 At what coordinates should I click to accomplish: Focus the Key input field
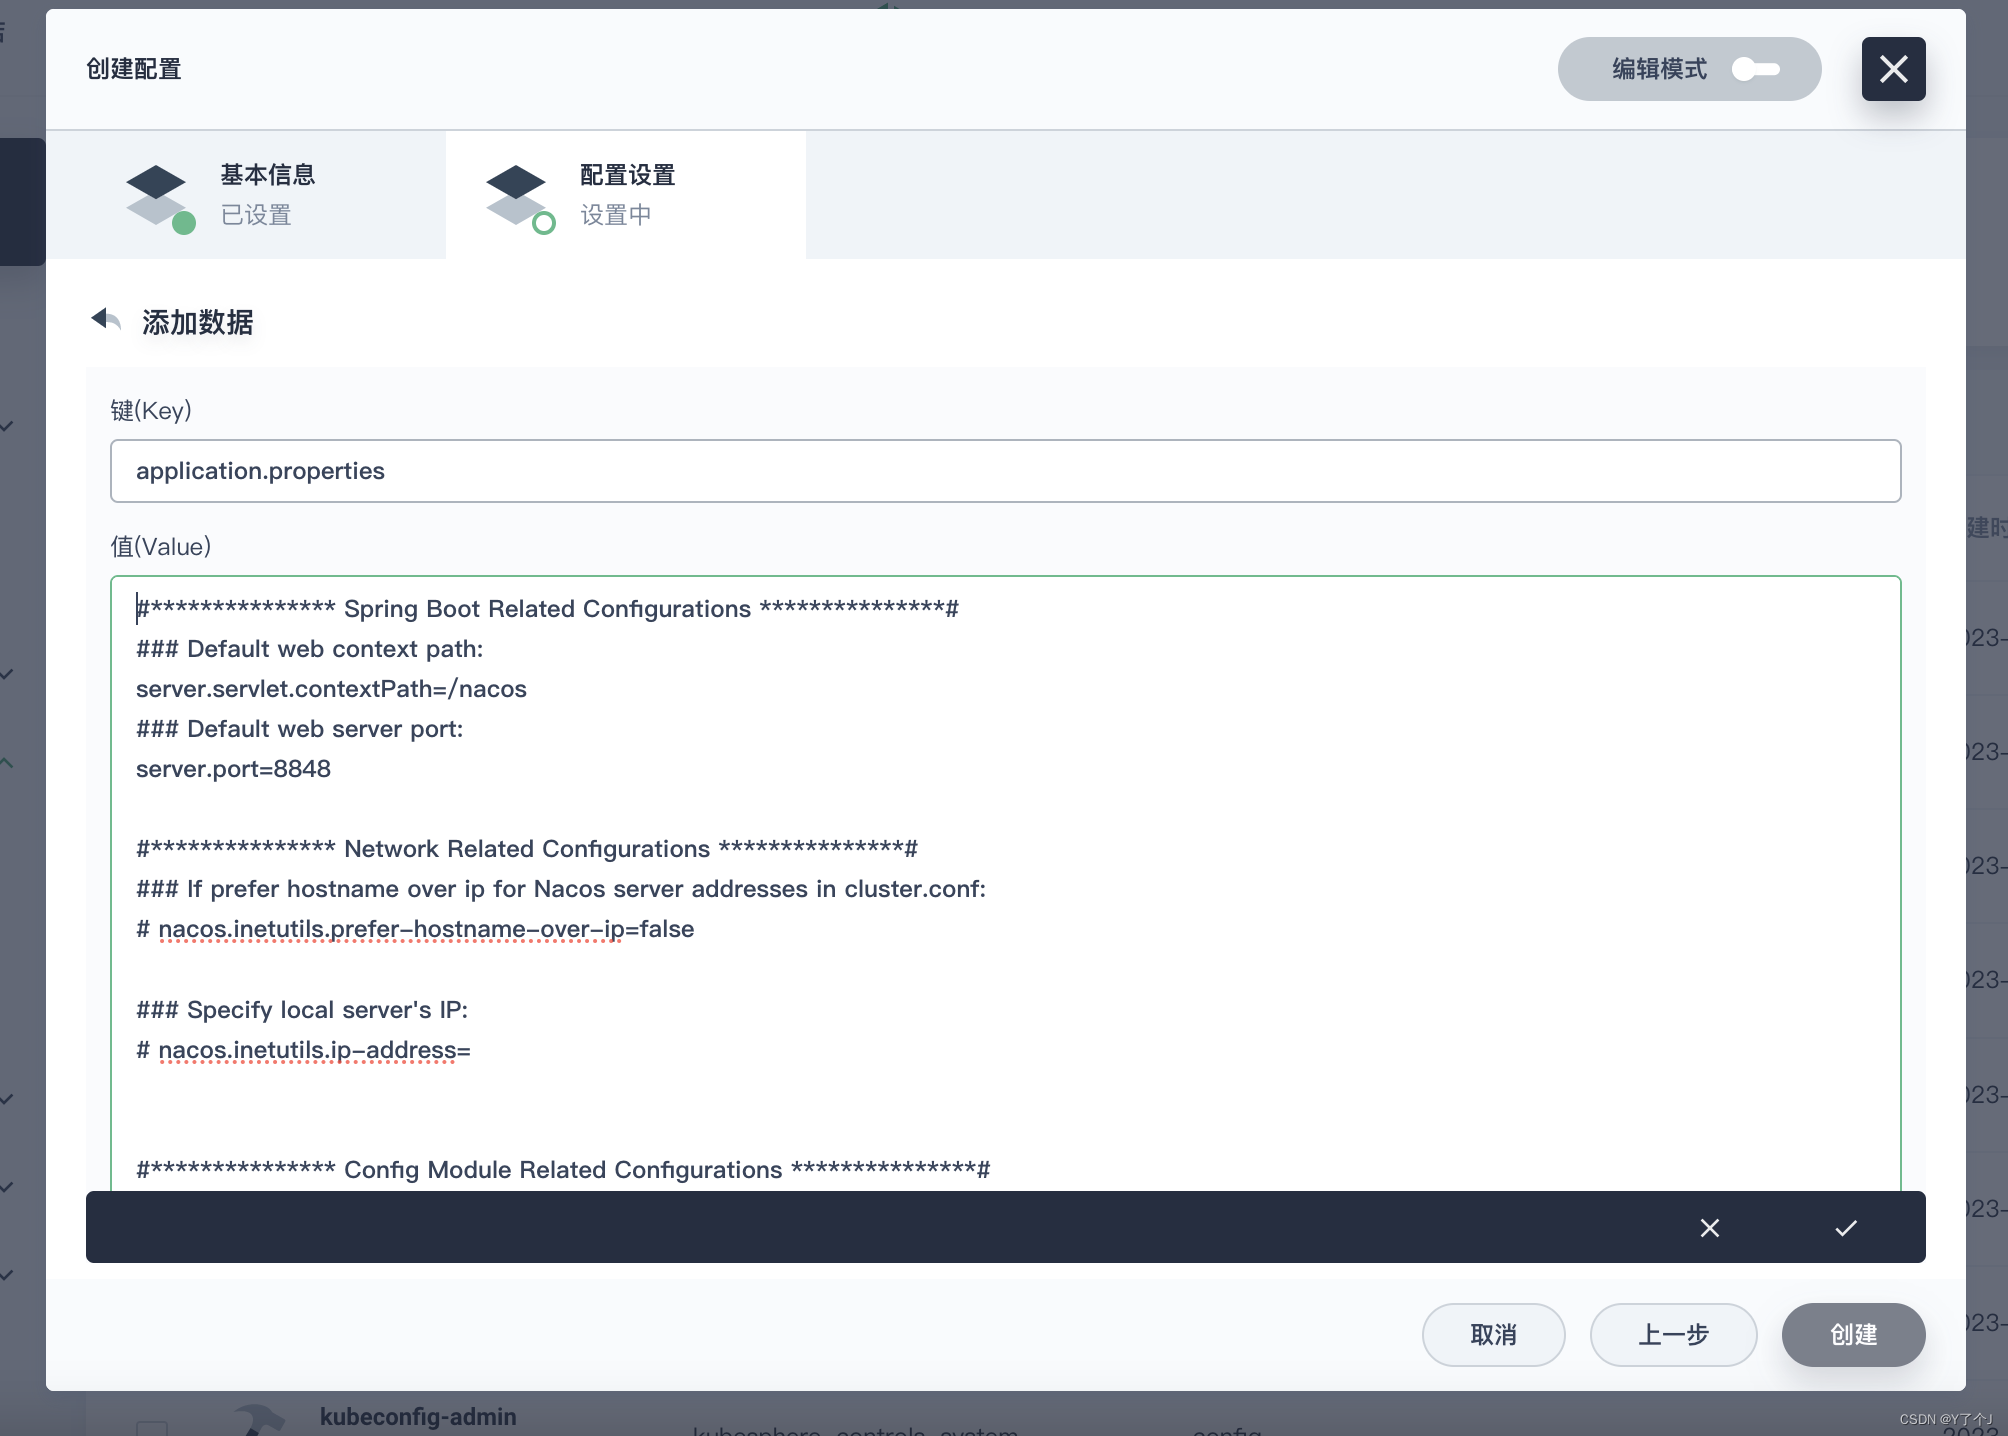click(x=1005, y=471)
